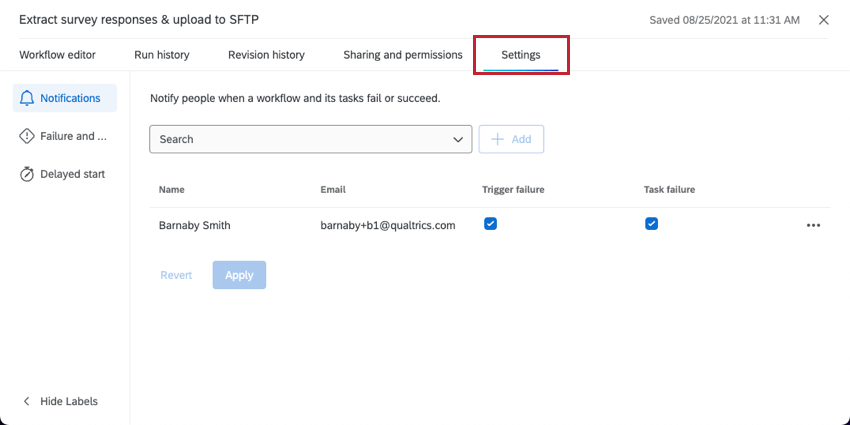Click the Revert button
The width and height of the screenshot is (850, 425).
coord(176,275)
